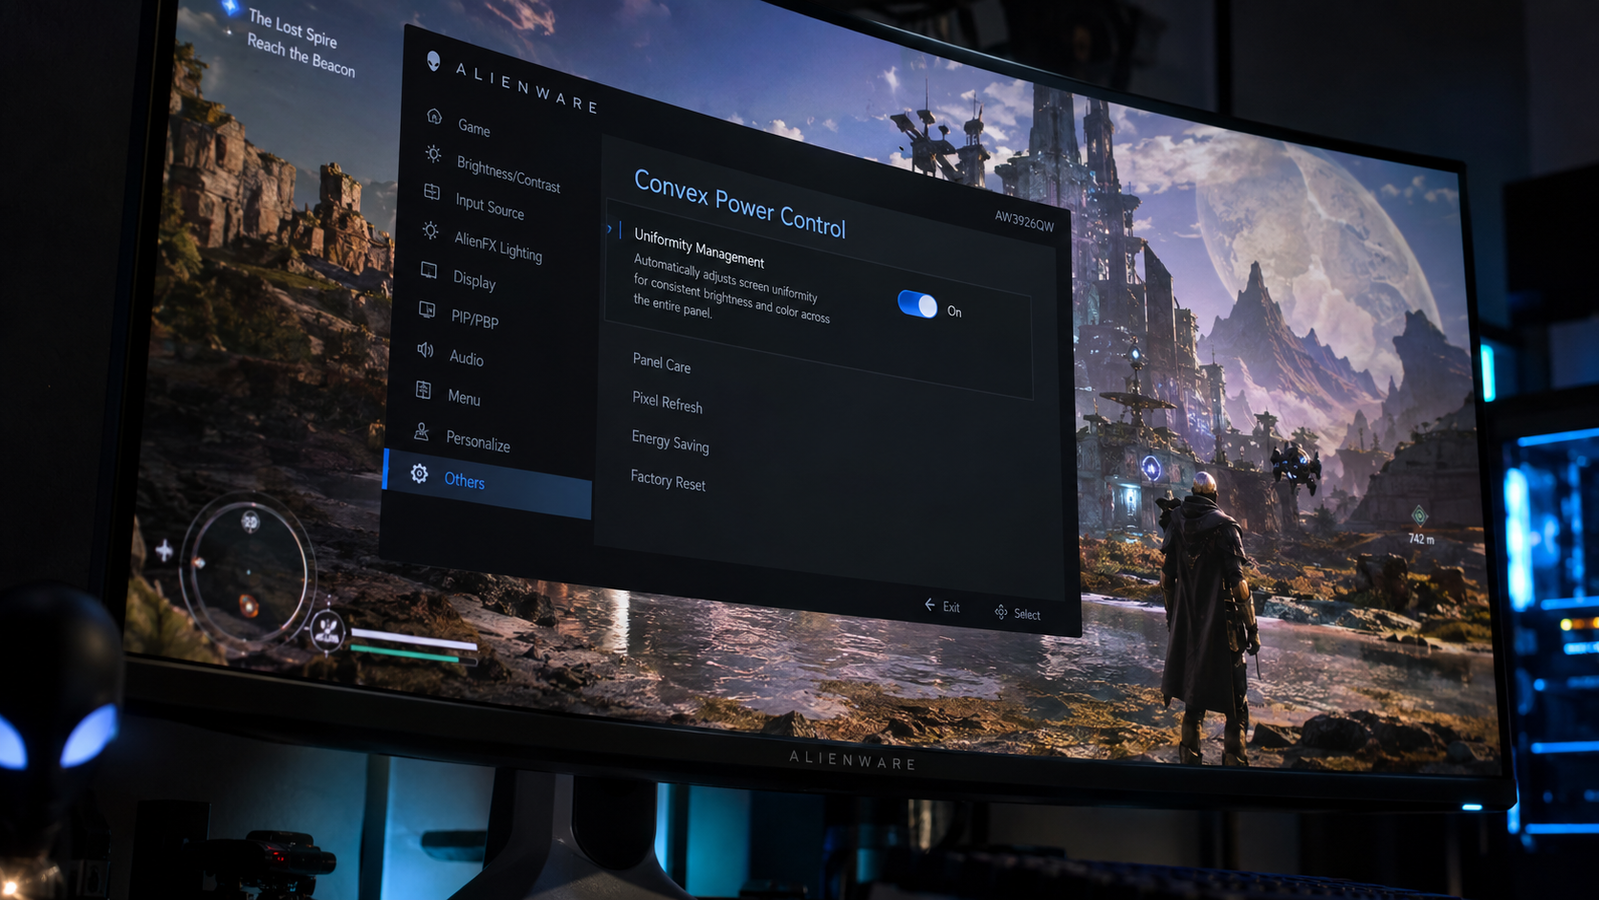Click the chevron beside Uniformity Management

tap(609, 229)
